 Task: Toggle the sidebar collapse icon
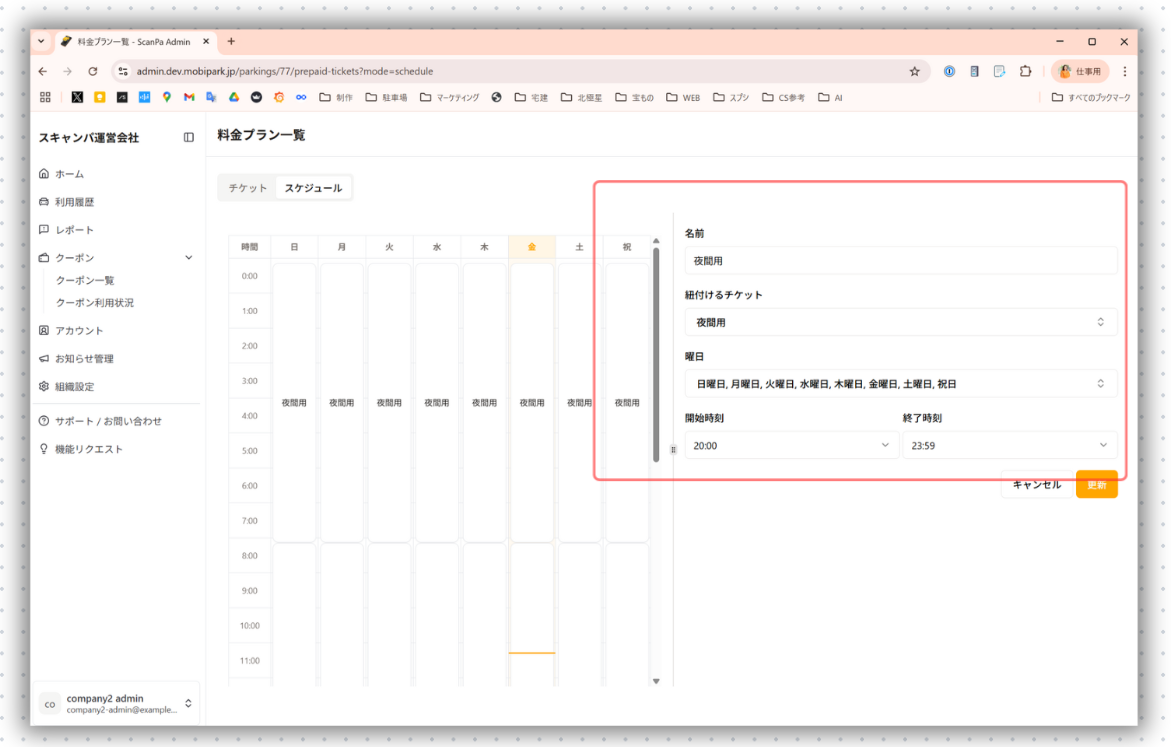188,137
